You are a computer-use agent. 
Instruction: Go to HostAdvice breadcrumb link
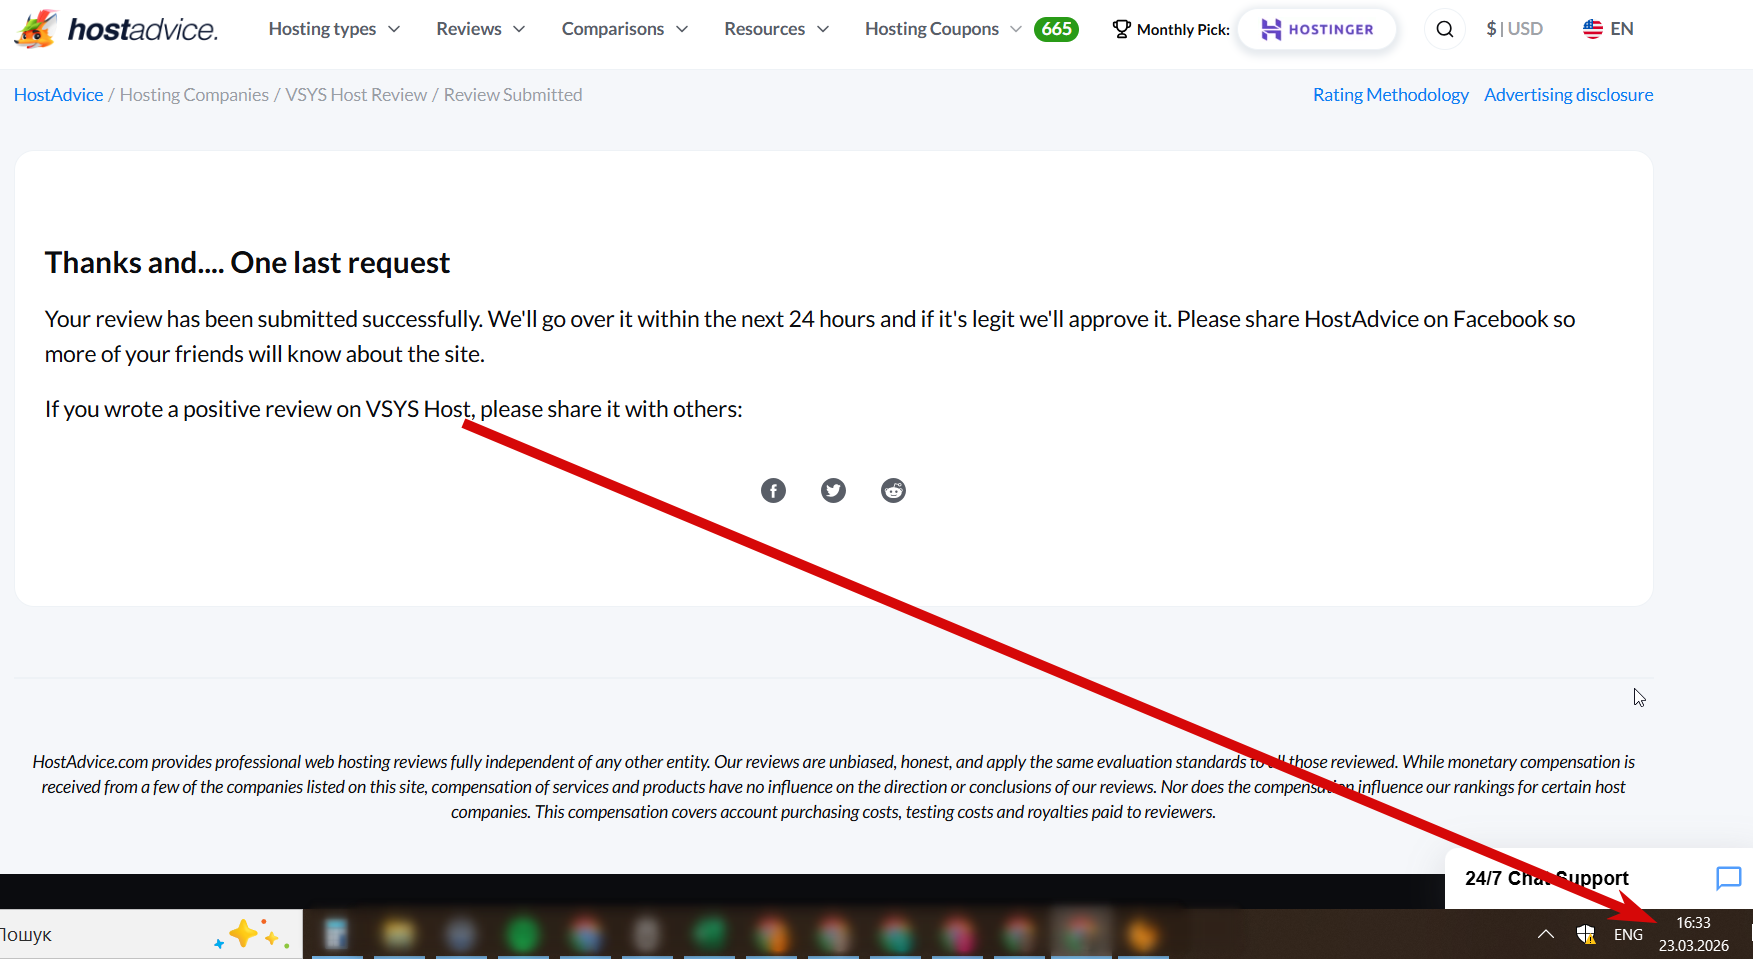click(x=58, y=95)
